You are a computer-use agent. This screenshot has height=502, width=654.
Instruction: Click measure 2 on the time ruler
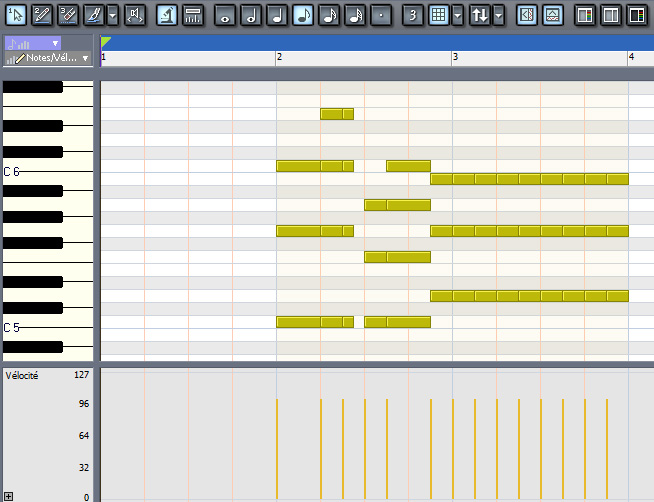279,57
